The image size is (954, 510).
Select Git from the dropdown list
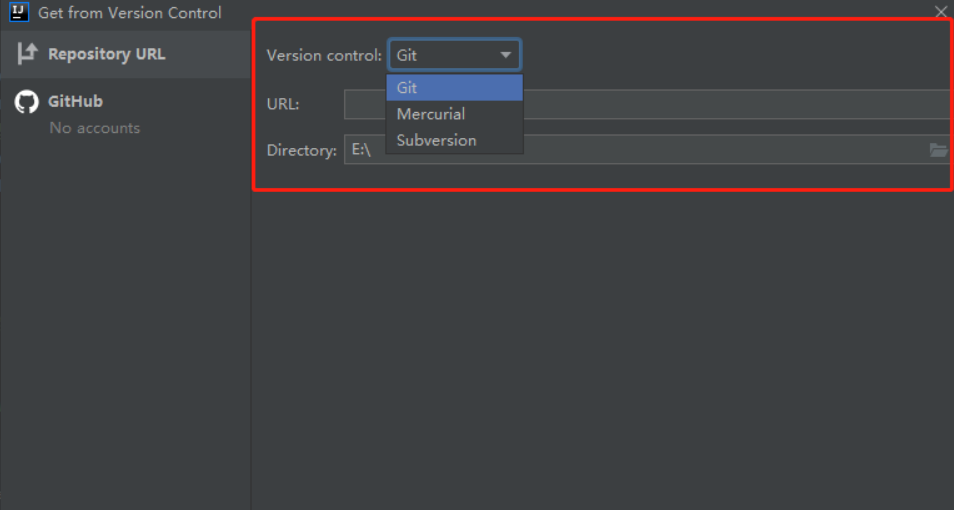point(454,88)
